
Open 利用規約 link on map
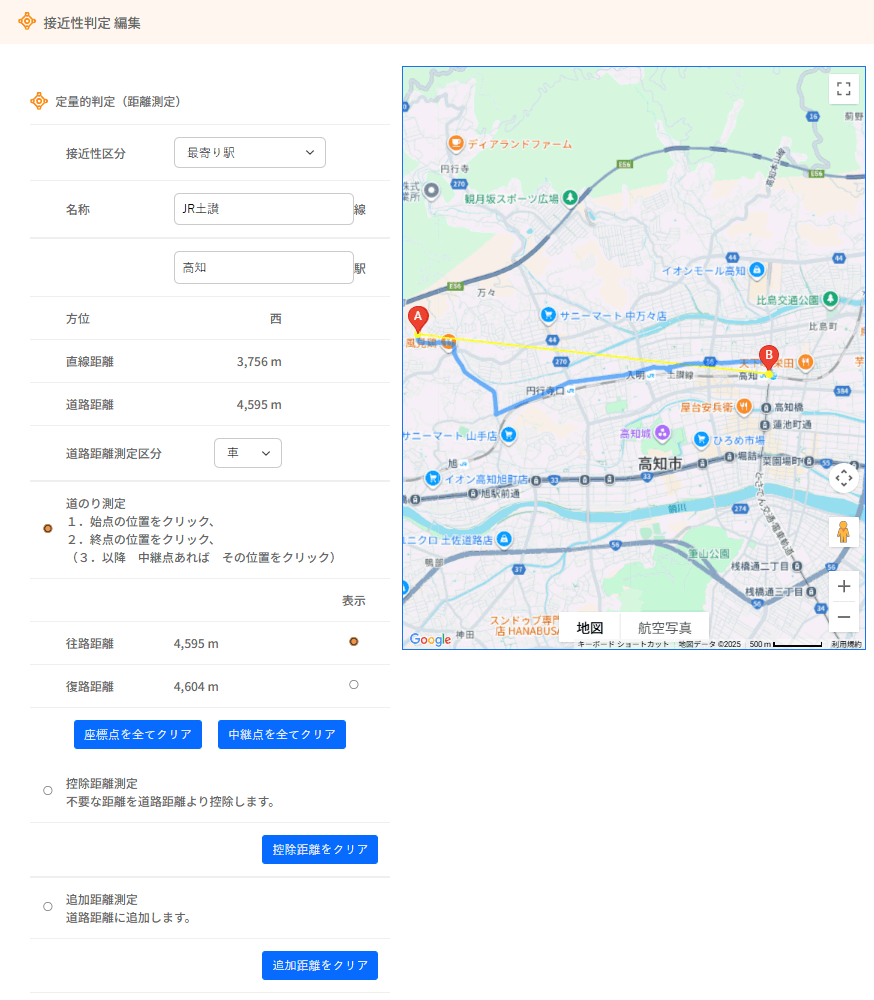(846, 644)
